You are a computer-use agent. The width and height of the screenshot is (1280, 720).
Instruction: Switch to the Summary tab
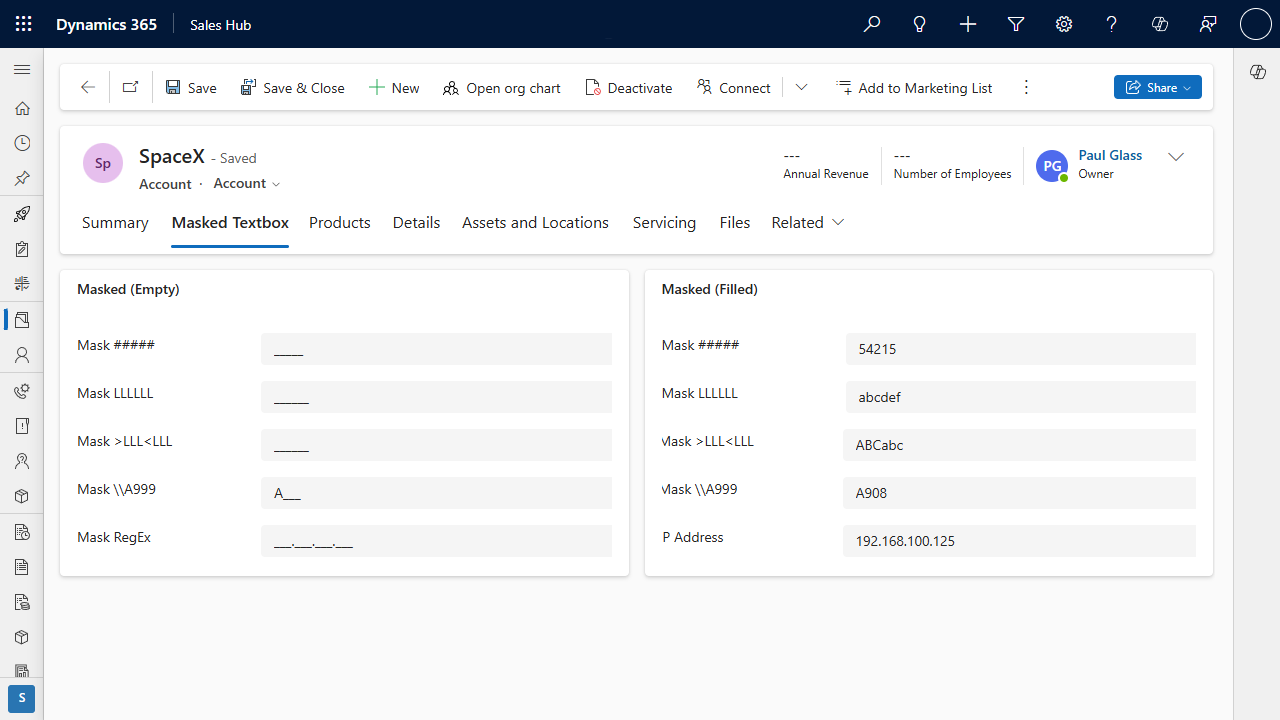(115, 223)
